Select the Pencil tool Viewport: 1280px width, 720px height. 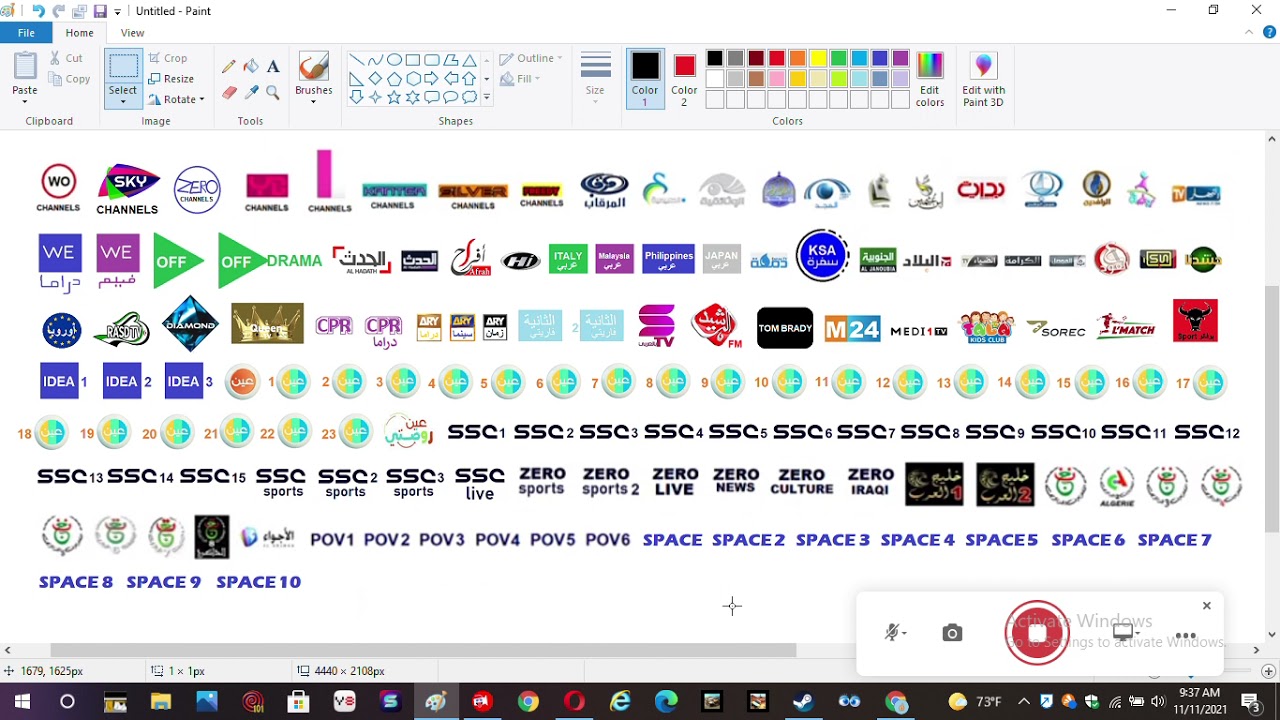click(229, 66)
